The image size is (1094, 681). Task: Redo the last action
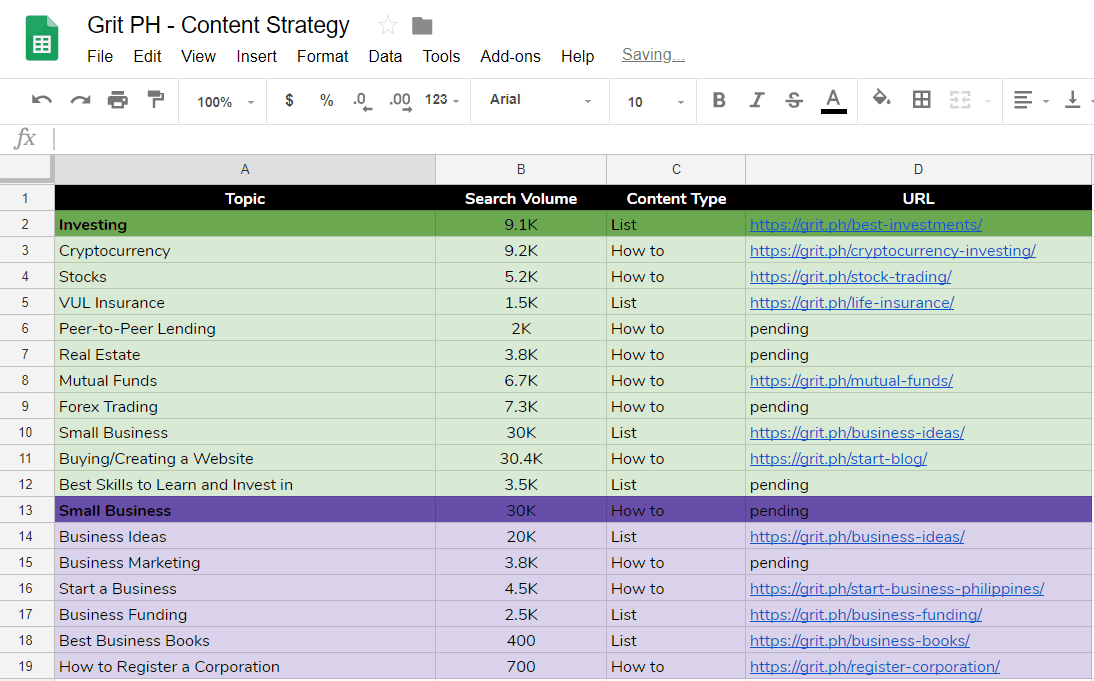pos(80,100)
